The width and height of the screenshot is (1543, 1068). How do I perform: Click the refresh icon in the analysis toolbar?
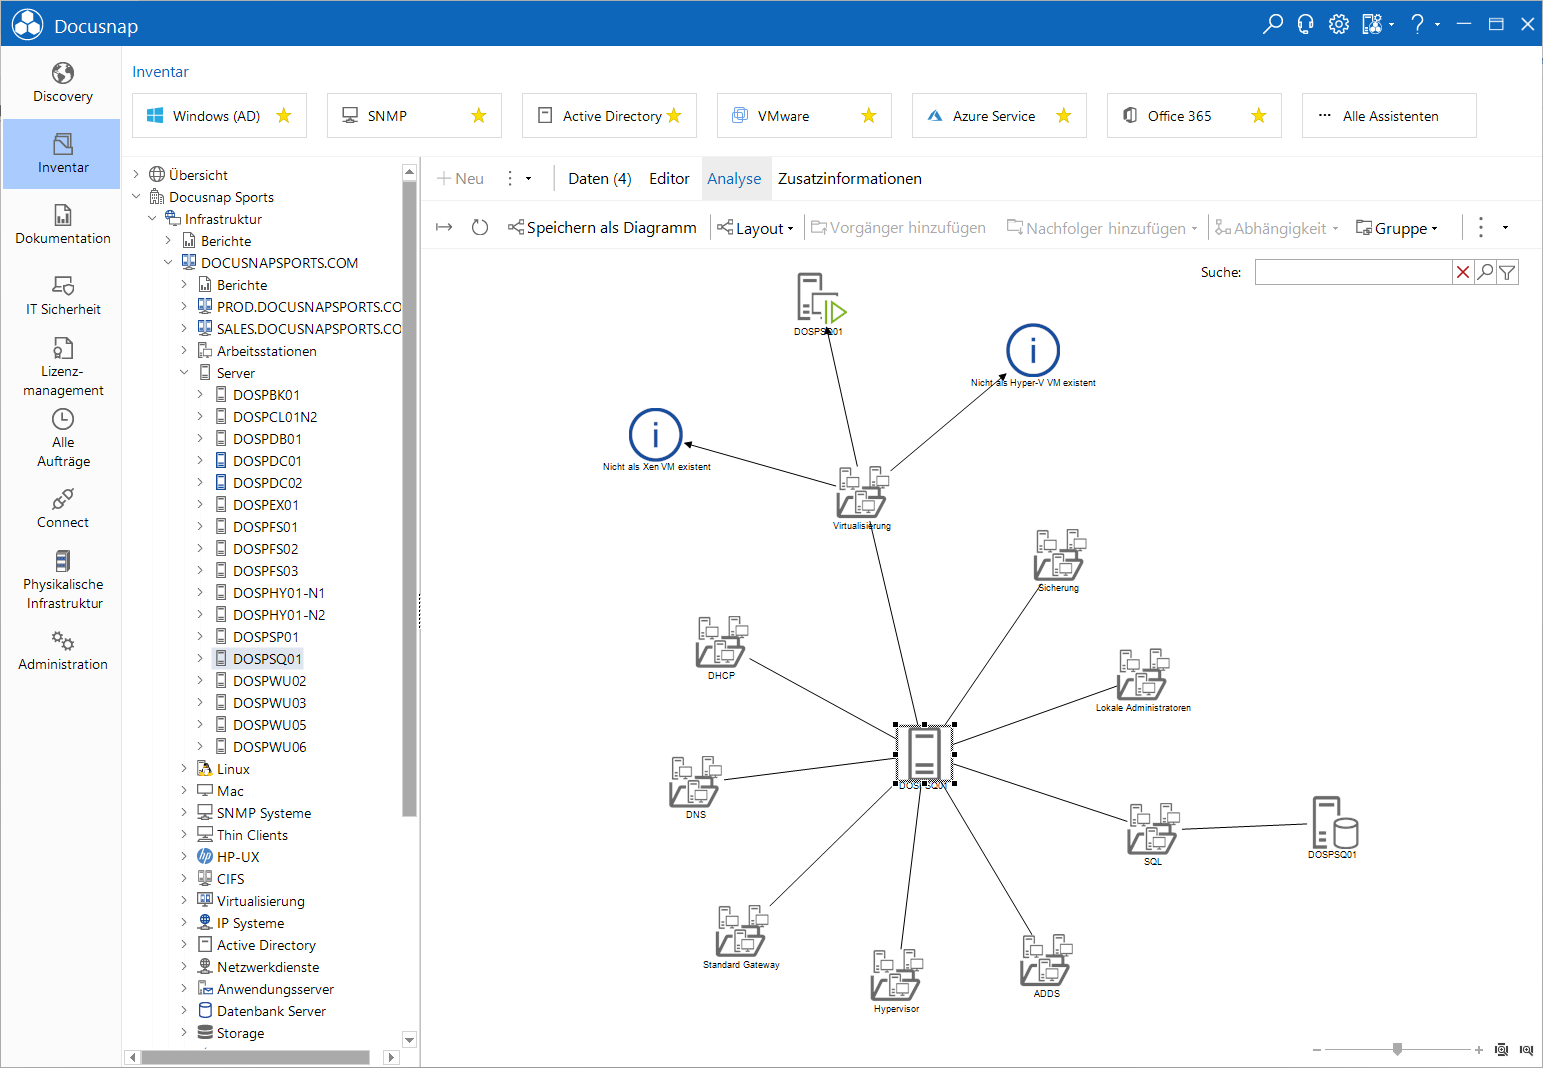(480, 228)
